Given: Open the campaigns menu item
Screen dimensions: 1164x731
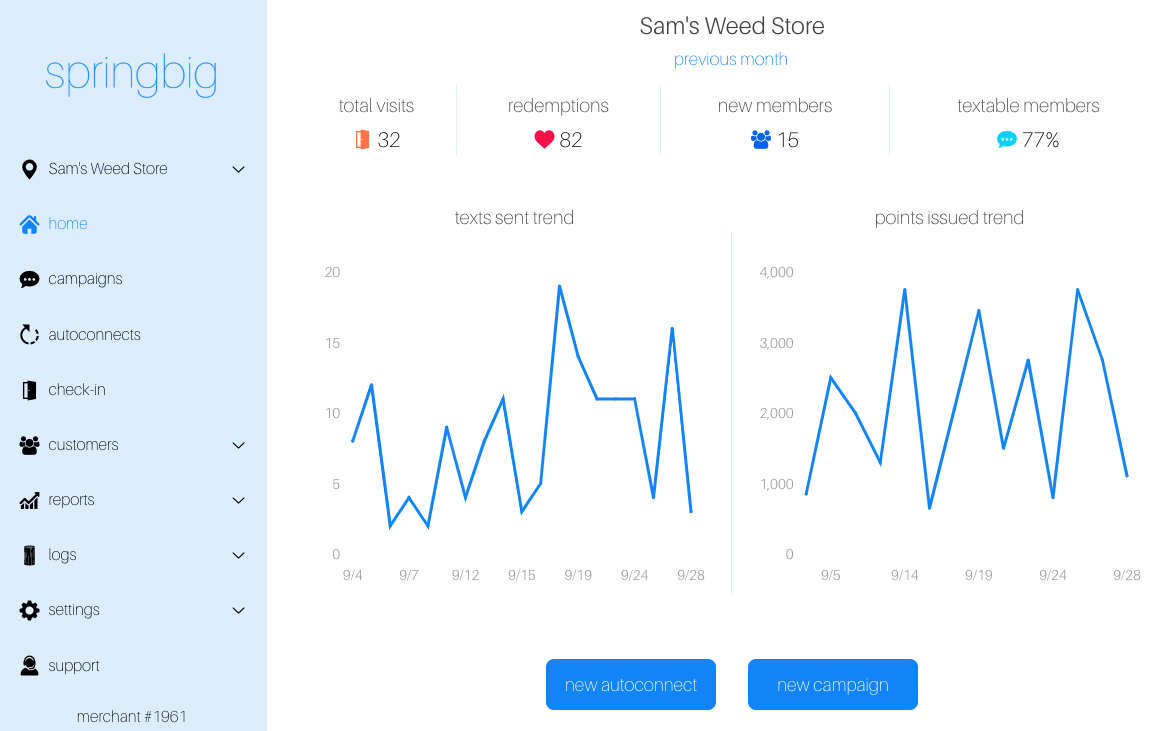Looking at the screenshot, I should (x=85, y=279).
